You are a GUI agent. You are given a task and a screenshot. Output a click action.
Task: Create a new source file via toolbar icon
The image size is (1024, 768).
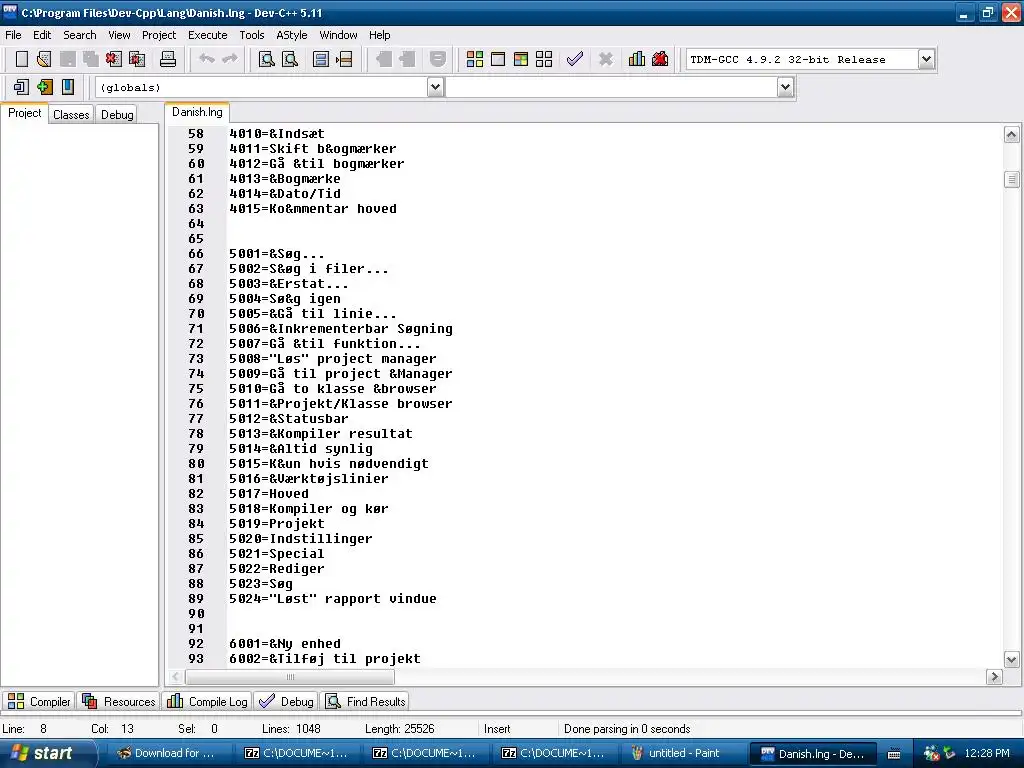[22, 59]
